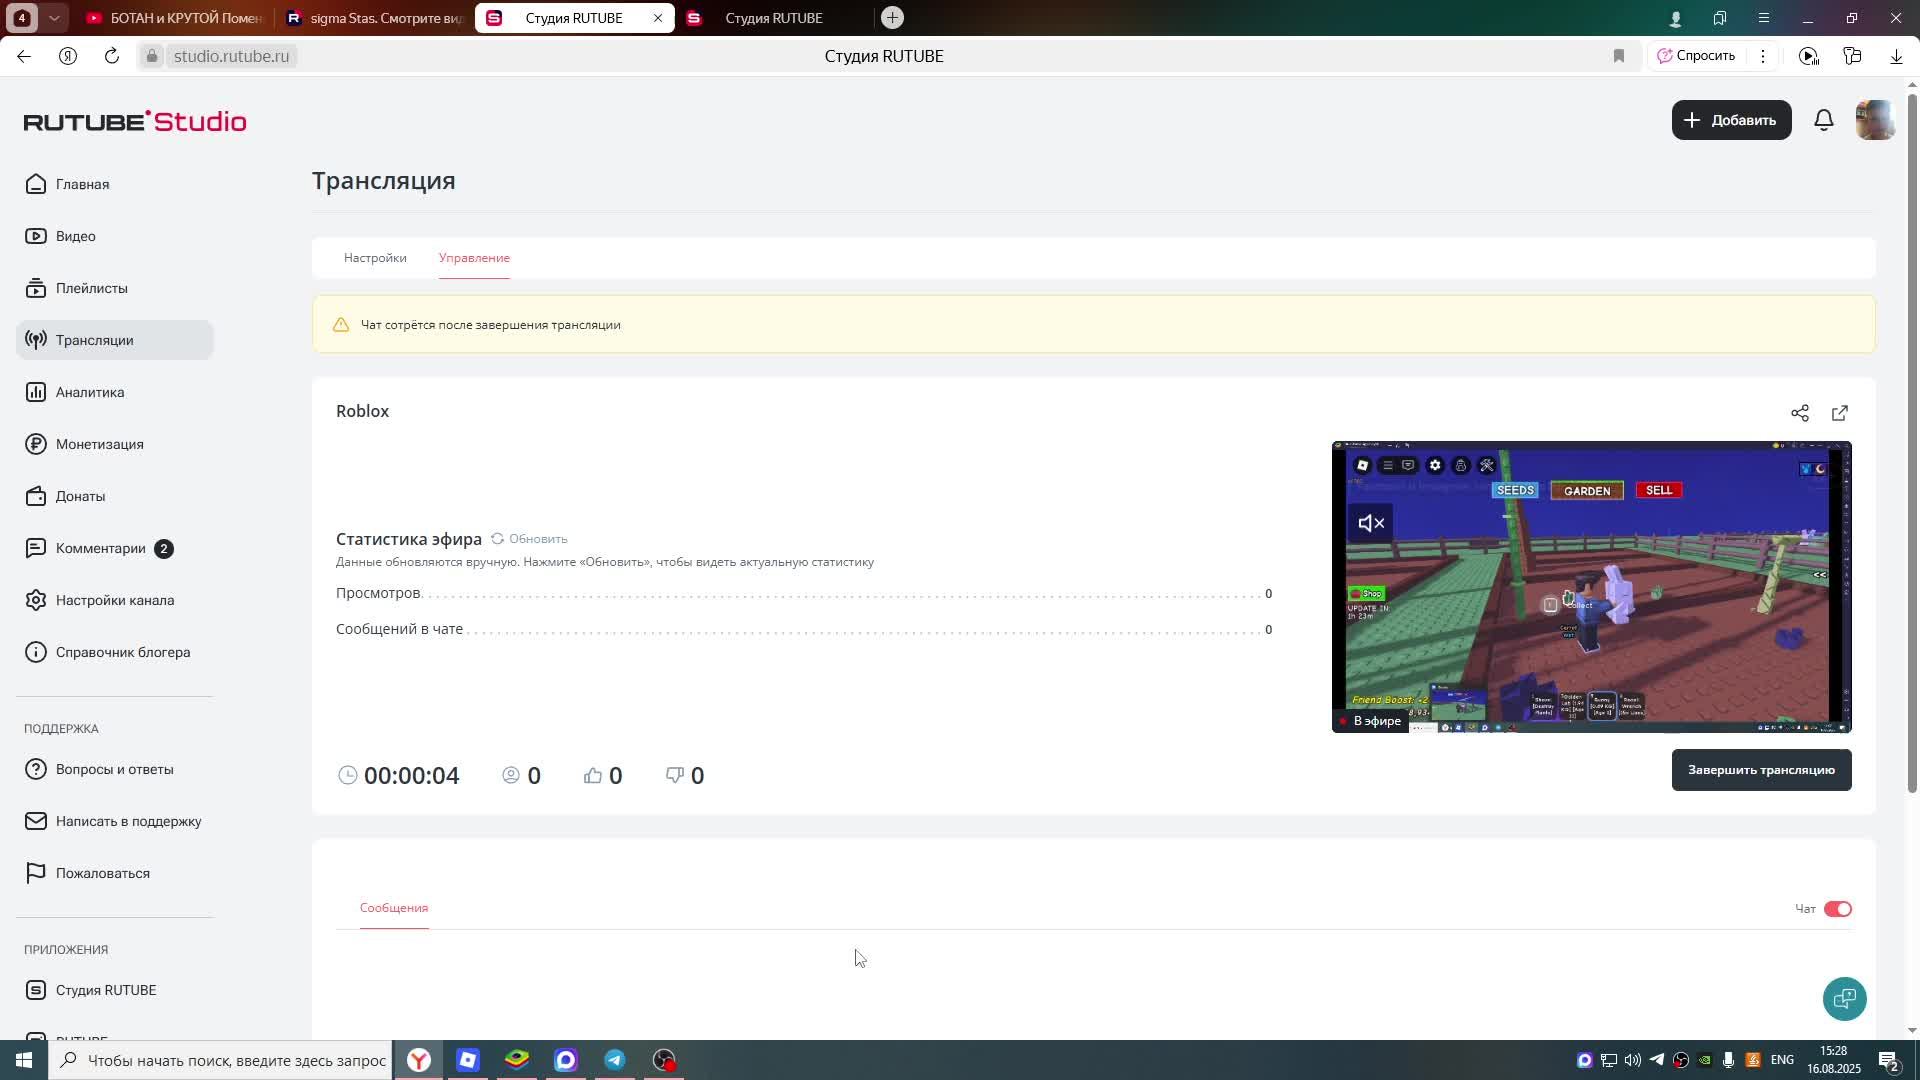Open Монетизация section in sidebar
Screen dimensions: 1920x1080
click(99, 444)
